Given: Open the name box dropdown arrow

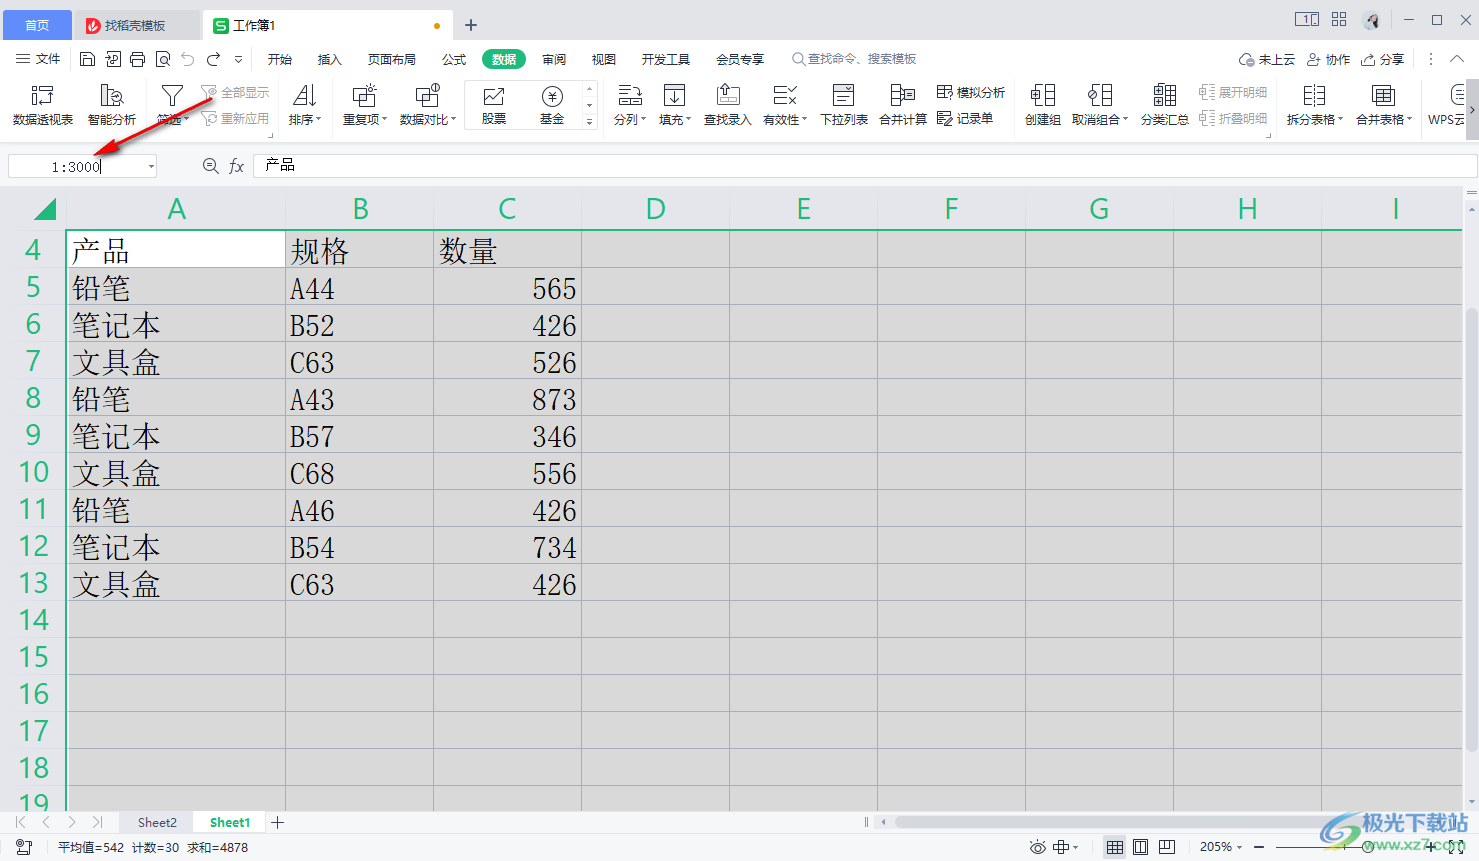Looking at the screenshot, I should coord(151,166).
